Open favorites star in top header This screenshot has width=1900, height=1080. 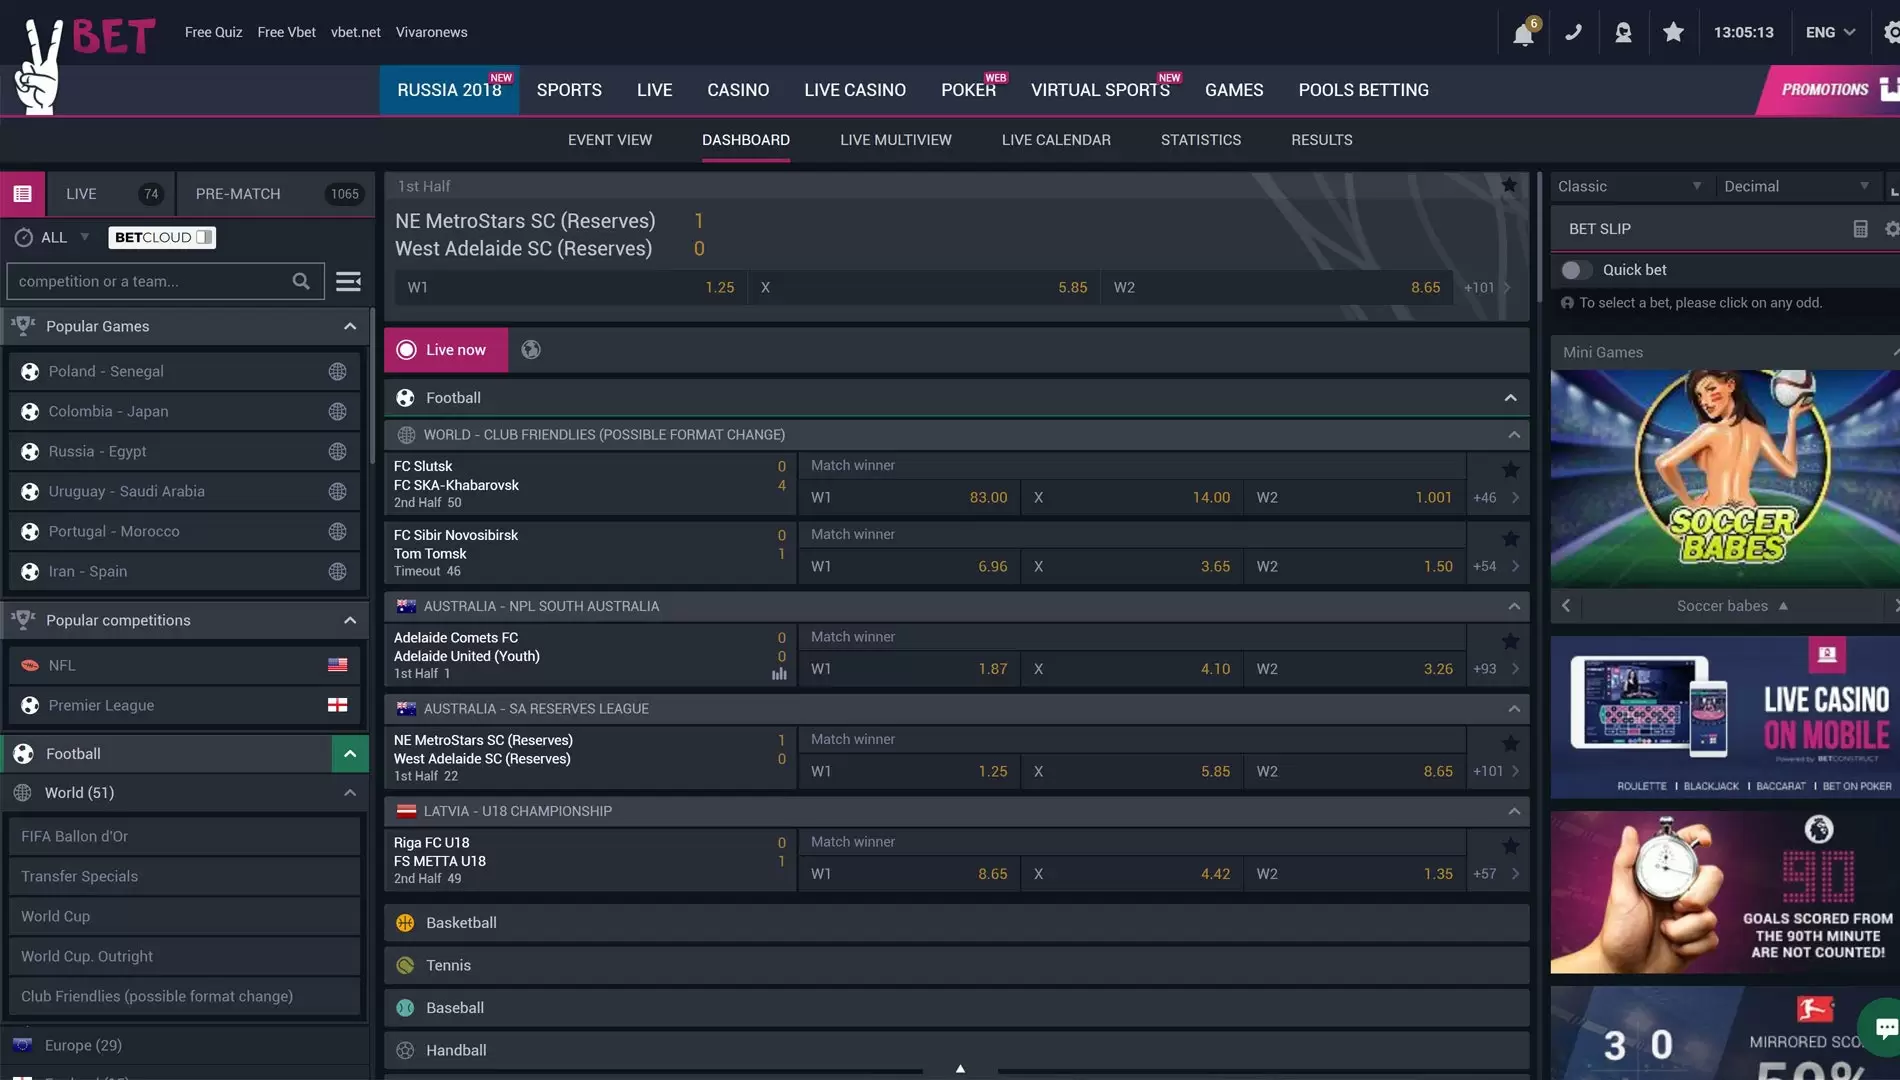[x=1673, y=32]
